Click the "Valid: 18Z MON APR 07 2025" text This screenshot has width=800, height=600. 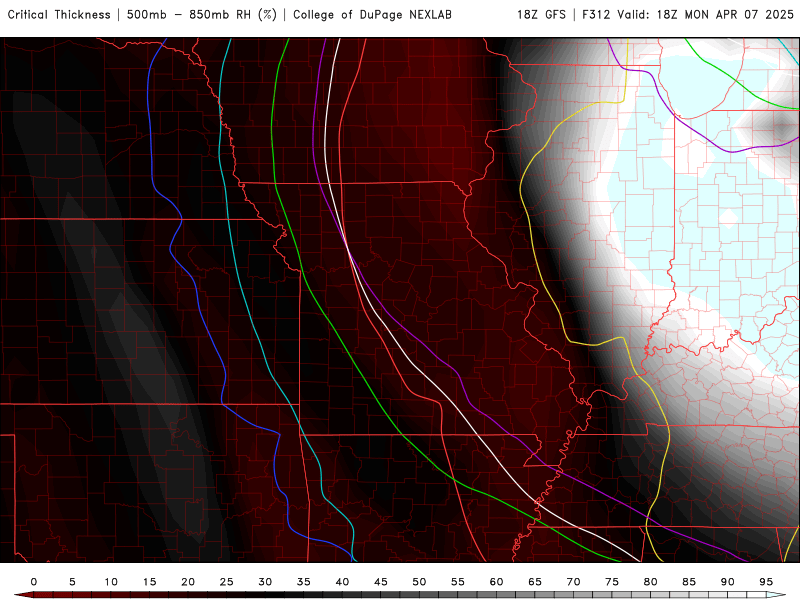tap(706, 15)
